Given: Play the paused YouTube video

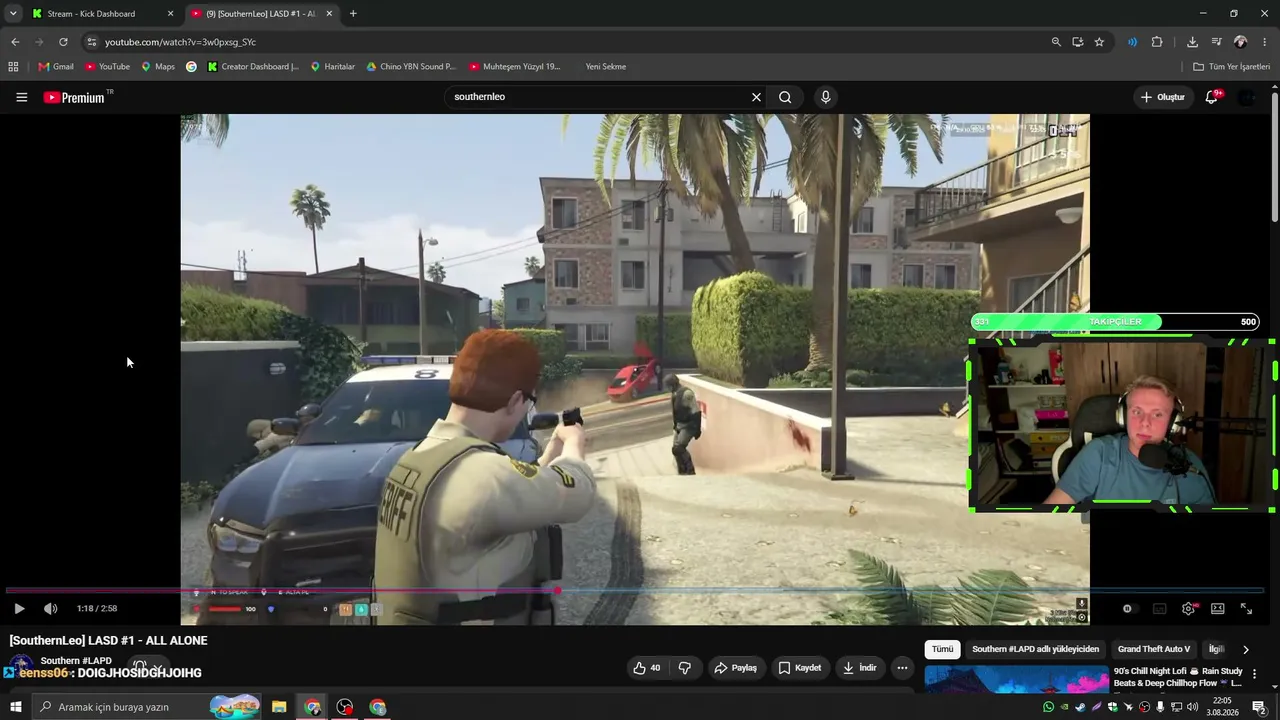Looking at the screenshot, I should (19, 608).
